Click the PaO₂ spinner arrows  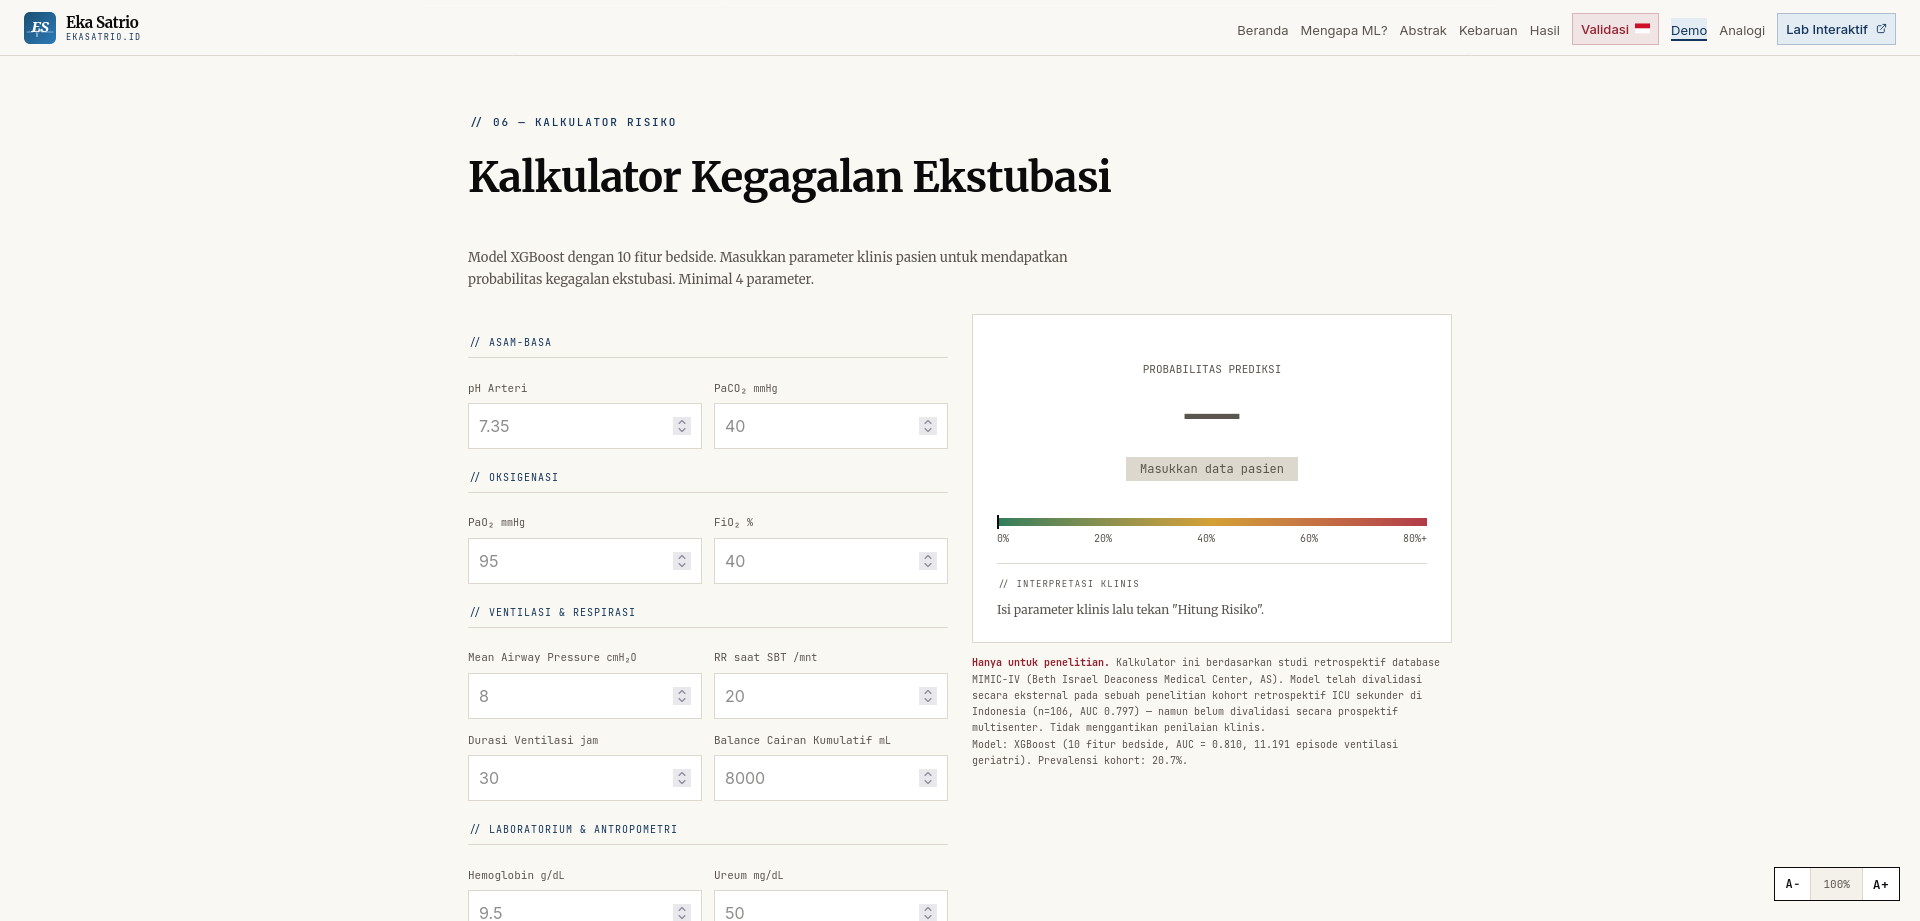point(682,561)
